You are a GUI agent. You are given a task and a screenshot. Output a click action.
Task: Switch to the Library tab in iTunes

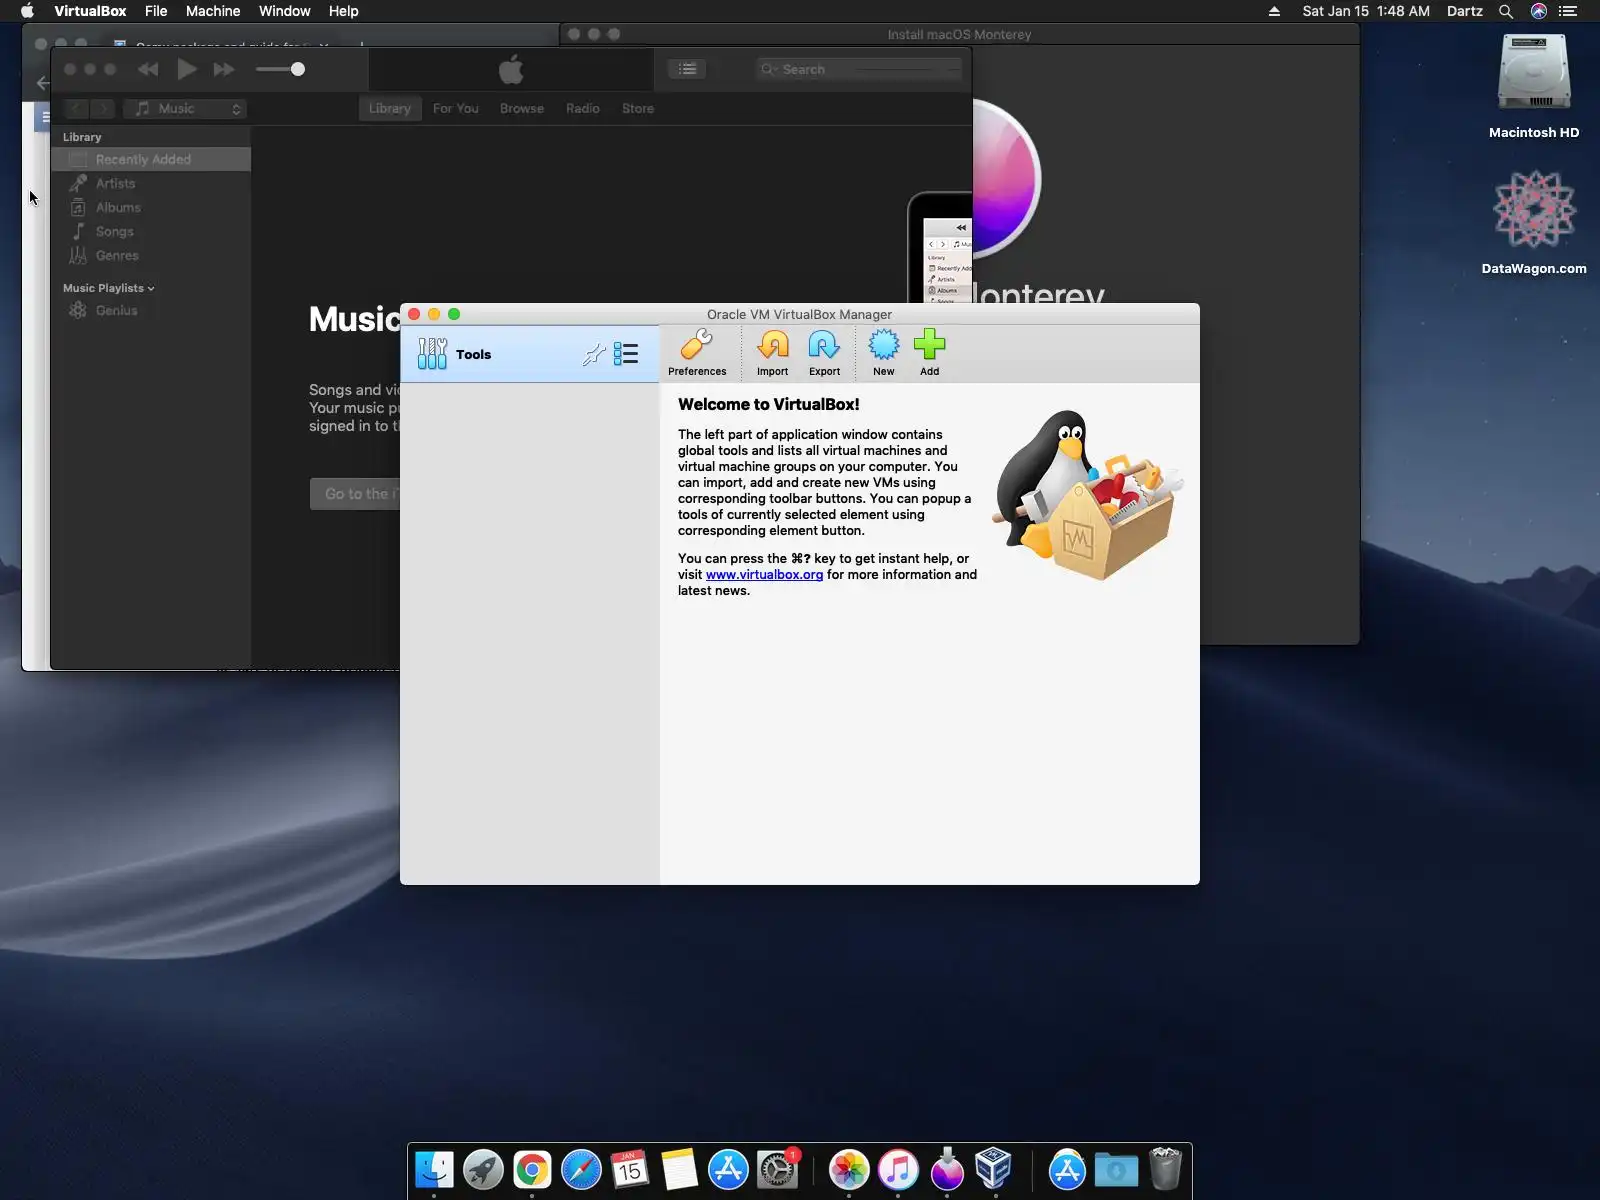coord(390,108)
